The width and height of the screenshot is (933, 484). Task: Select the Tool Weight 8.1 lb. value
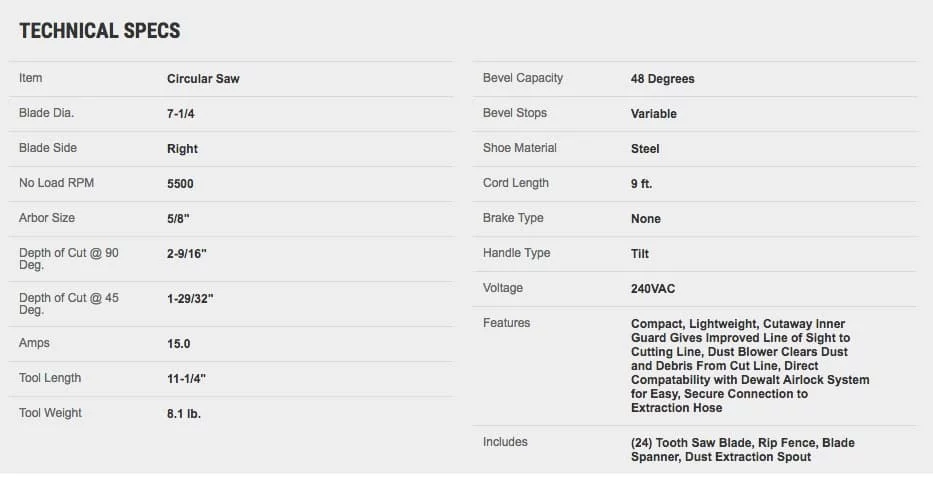click(x=184, y=414)
